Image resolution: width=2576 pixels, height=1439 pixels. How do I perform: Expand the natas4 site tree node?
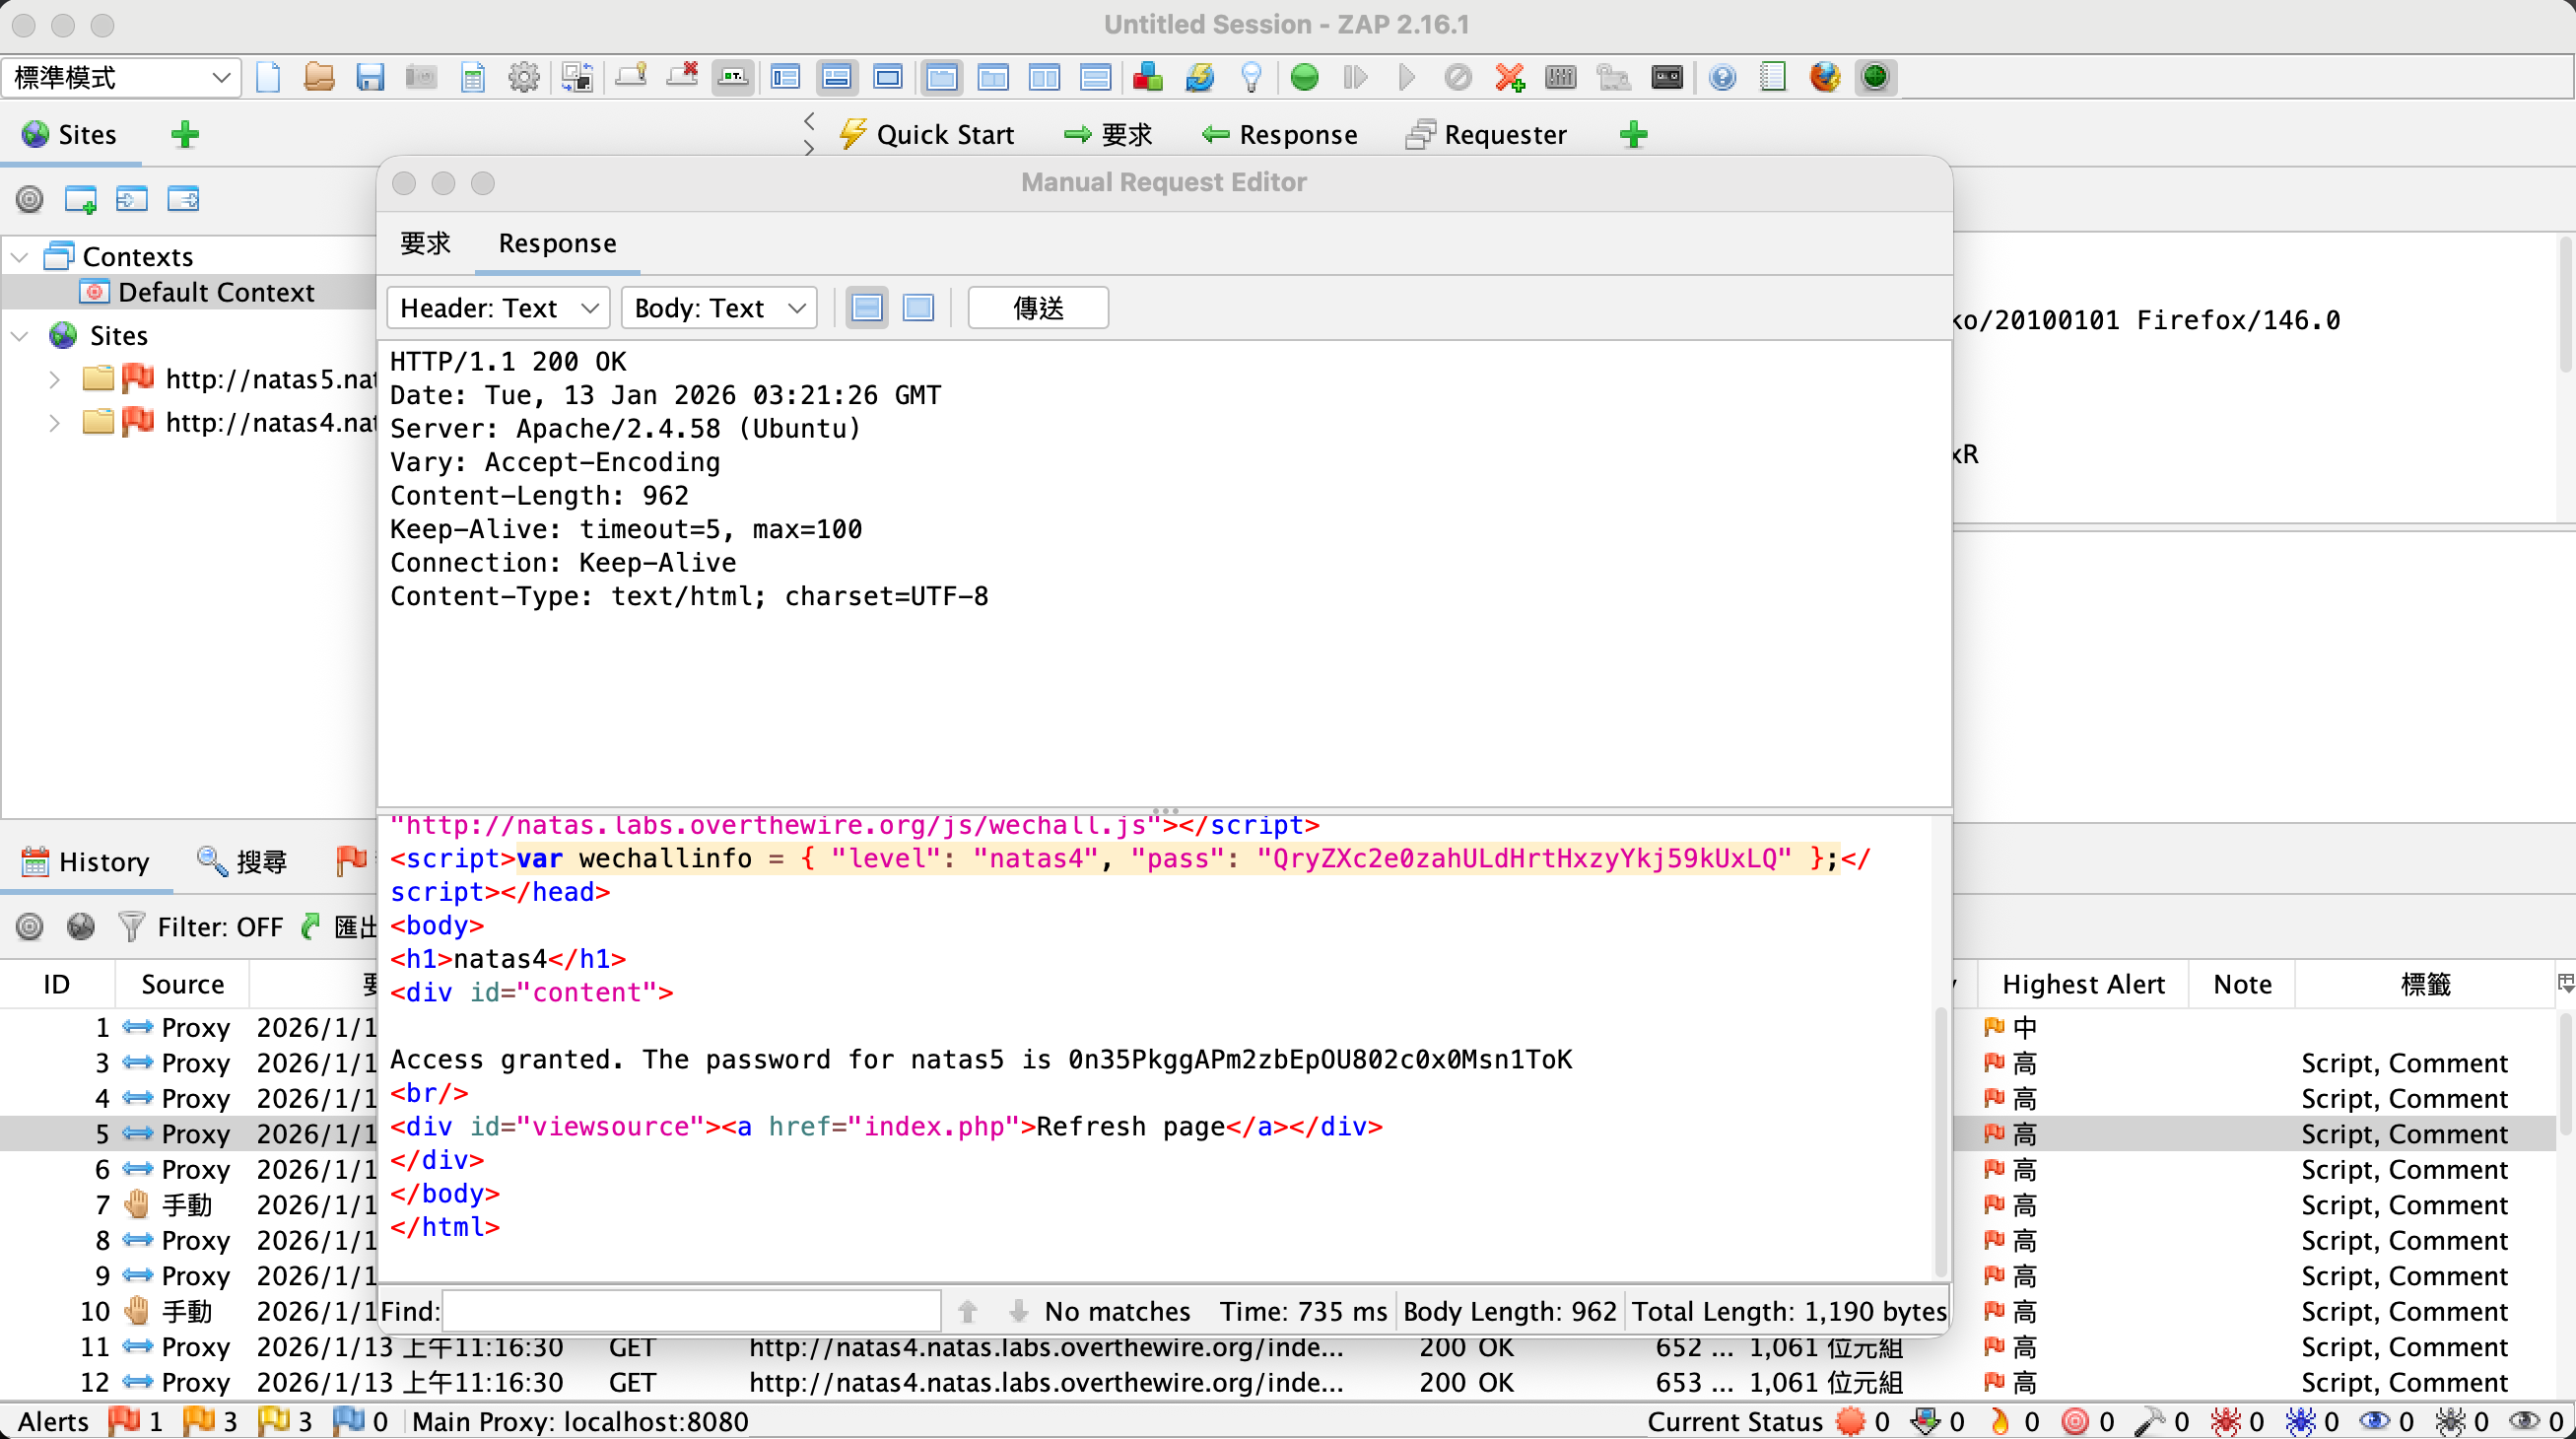point(54,424)
